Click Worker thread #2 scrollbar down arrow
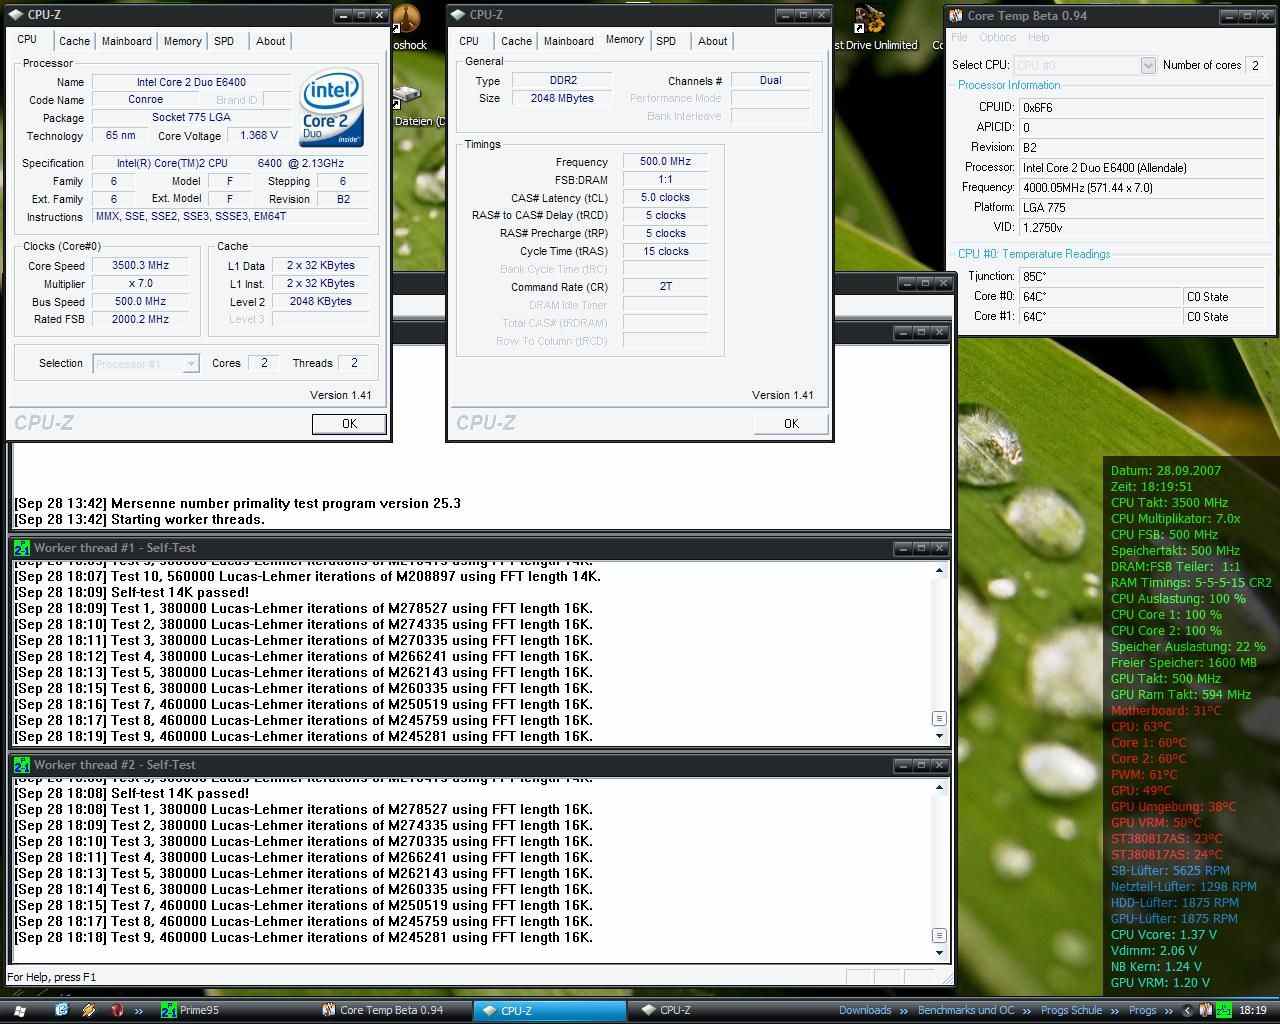This screenshot has height=1024, width=1280. 939,953
